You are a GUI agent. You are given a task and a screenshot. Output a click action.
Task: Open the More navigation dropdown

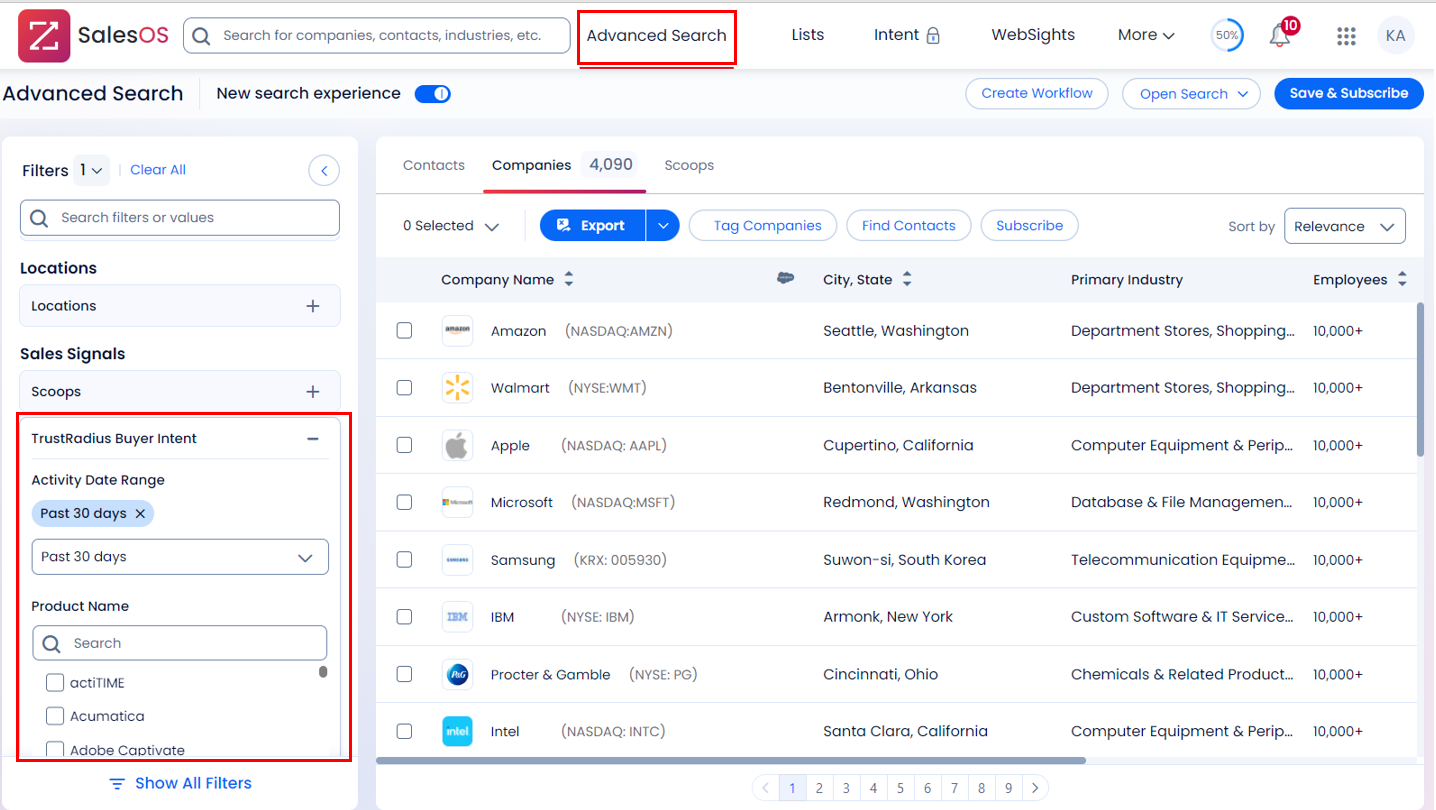coord(1146,35)
